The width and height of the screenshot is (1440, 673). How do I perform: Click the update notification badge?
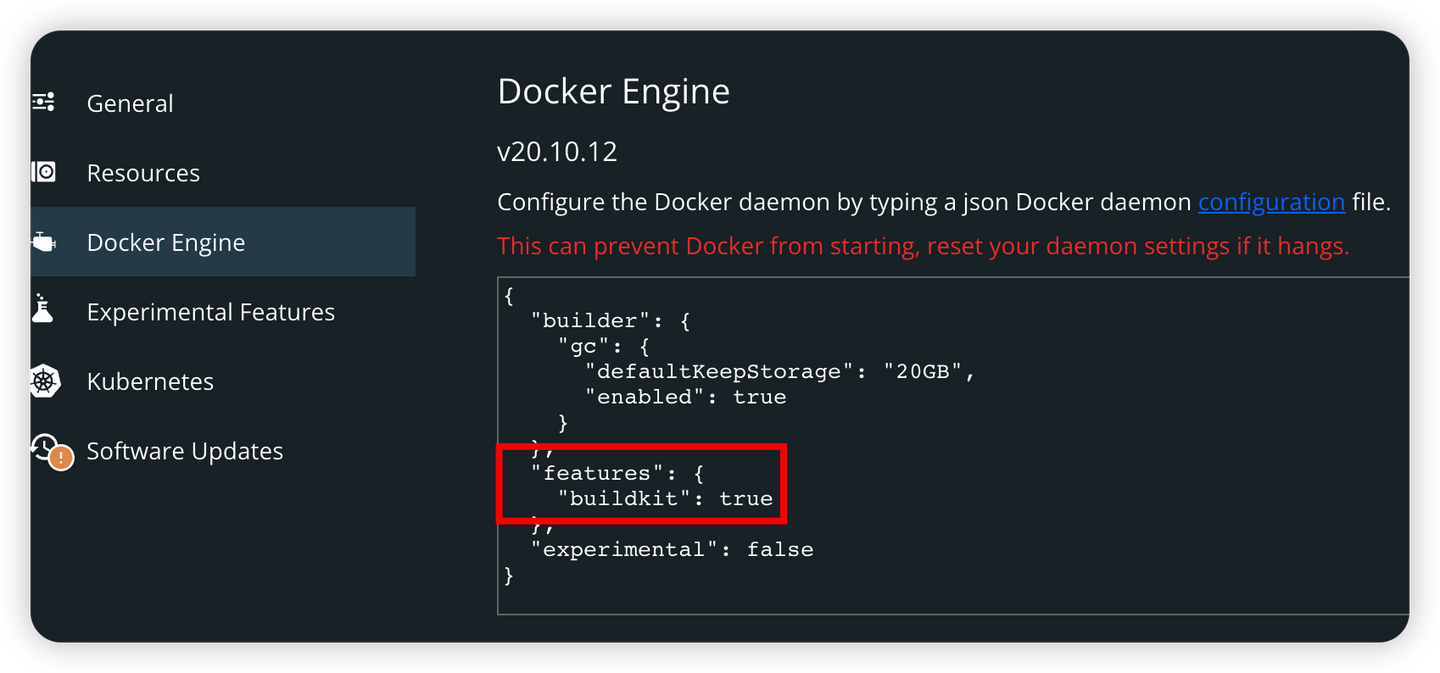pyautogui.click(x=59, y=459)
